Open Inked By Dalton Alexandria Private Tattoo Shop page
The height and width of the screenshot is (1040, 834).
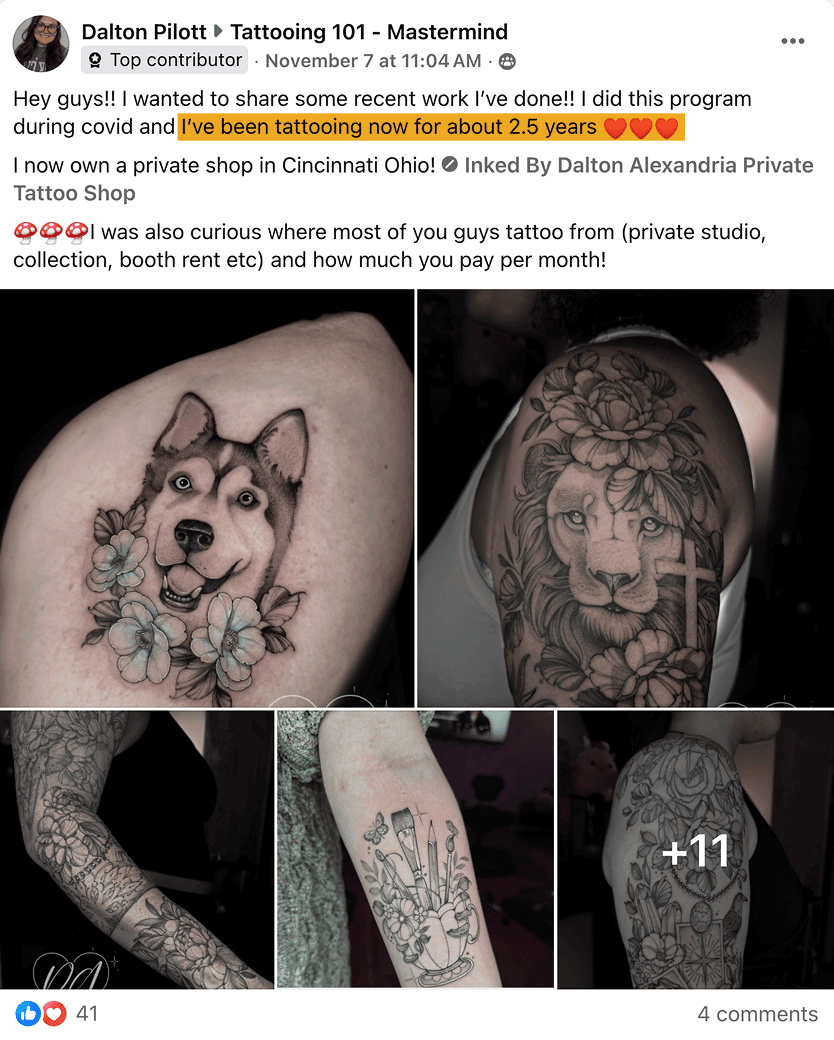pos(413,179)
